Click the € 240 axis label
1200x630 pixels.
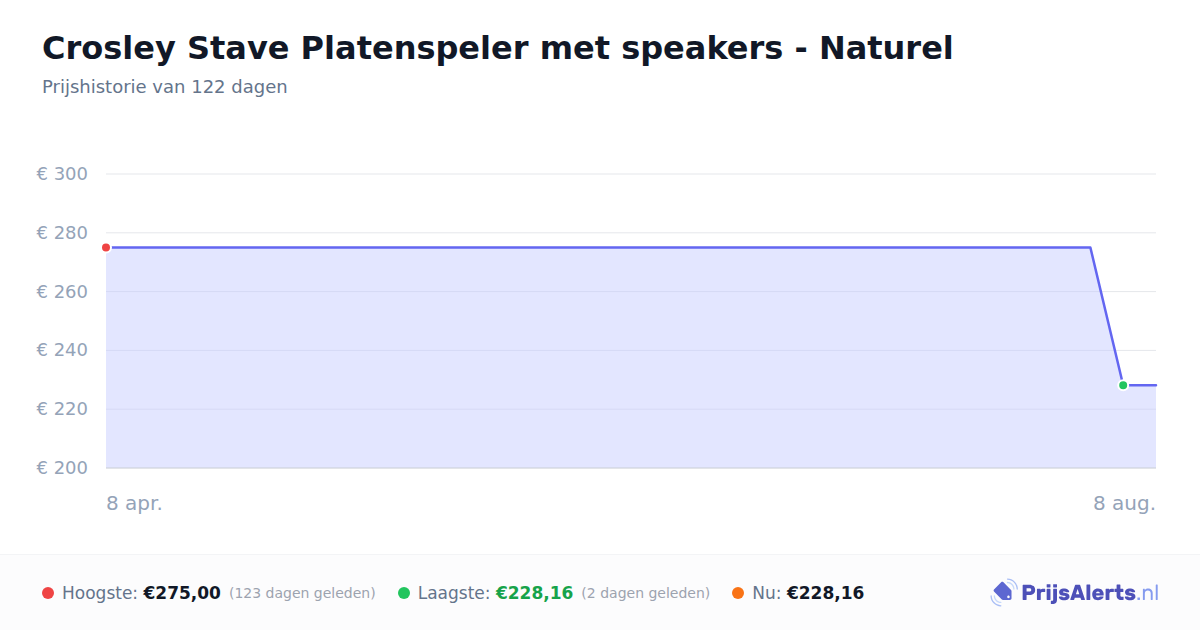[62, 350]
